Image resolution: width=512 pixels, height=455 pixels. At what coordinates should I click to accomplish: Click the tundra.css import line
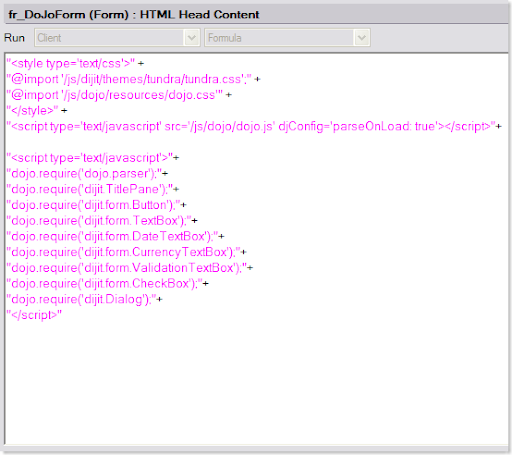tap(133, 79)
